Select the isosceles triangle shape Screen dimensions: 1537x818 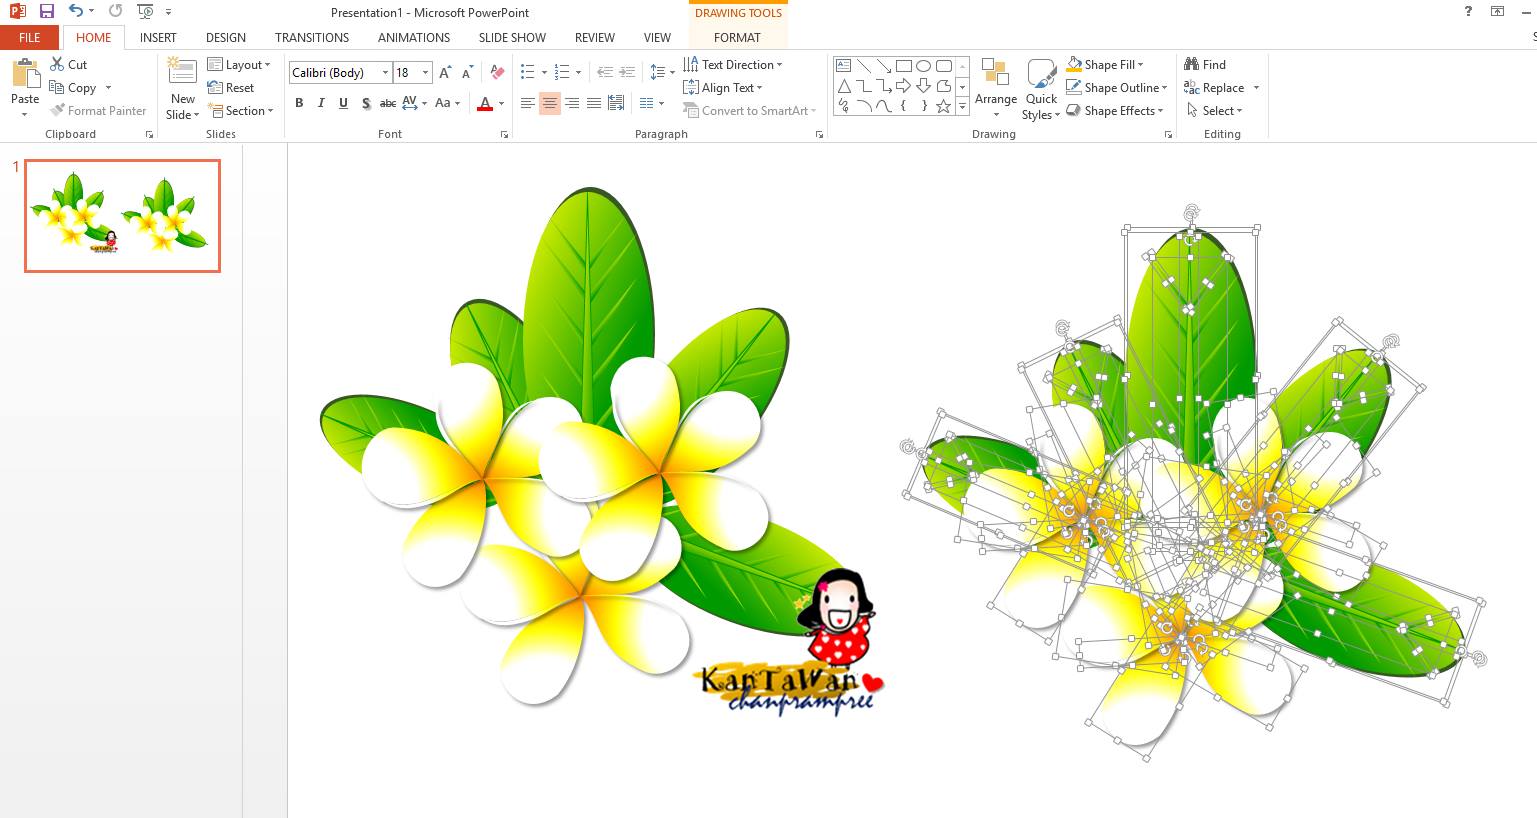(x=843, y=86)
